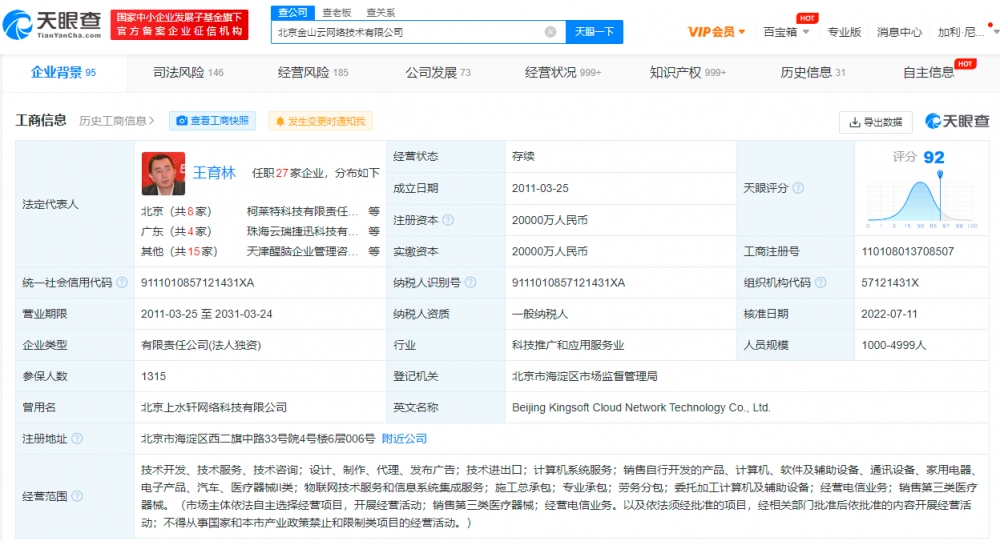This screenshot has width=1000, height=541.
Task: Open the user account dropdown at top right
Action: (x=961, y=32)
